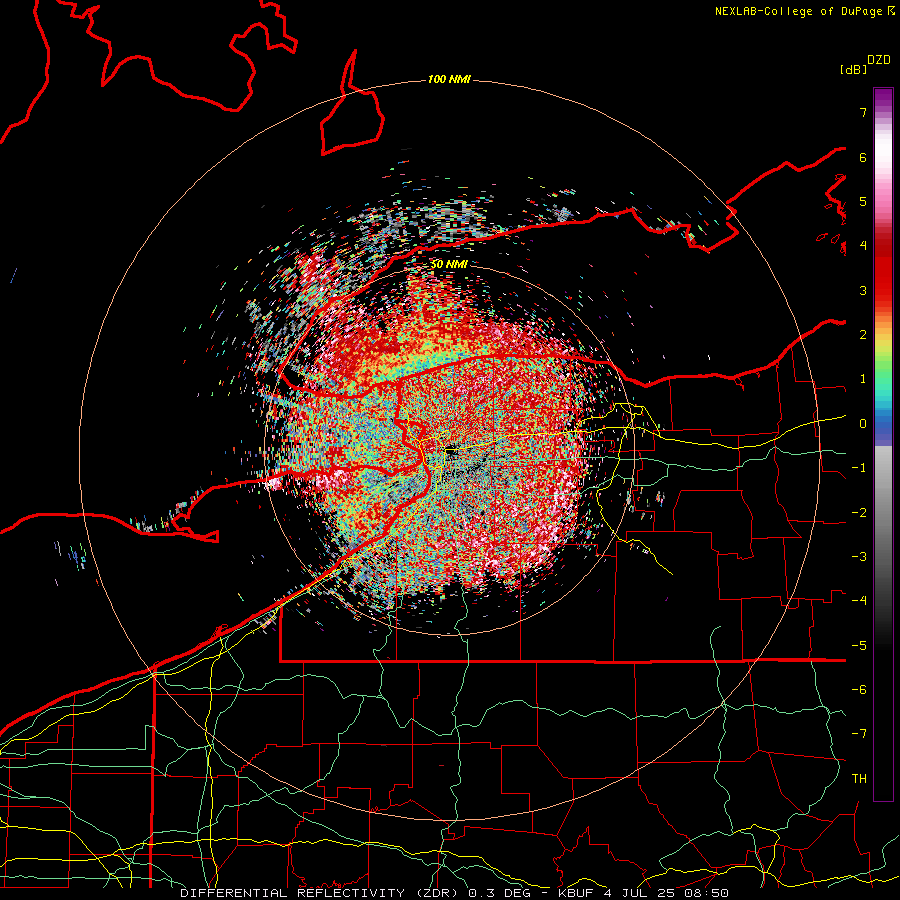Click the -5 dB label on the color scale
900x900 pixels.
(859, 646)
